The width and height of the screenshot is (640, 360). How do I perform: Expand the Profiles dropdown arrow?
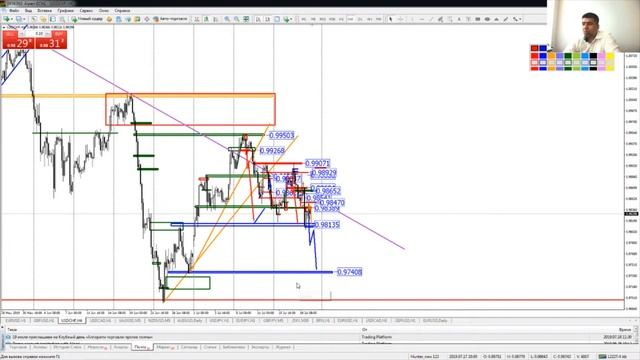(24, 19)
